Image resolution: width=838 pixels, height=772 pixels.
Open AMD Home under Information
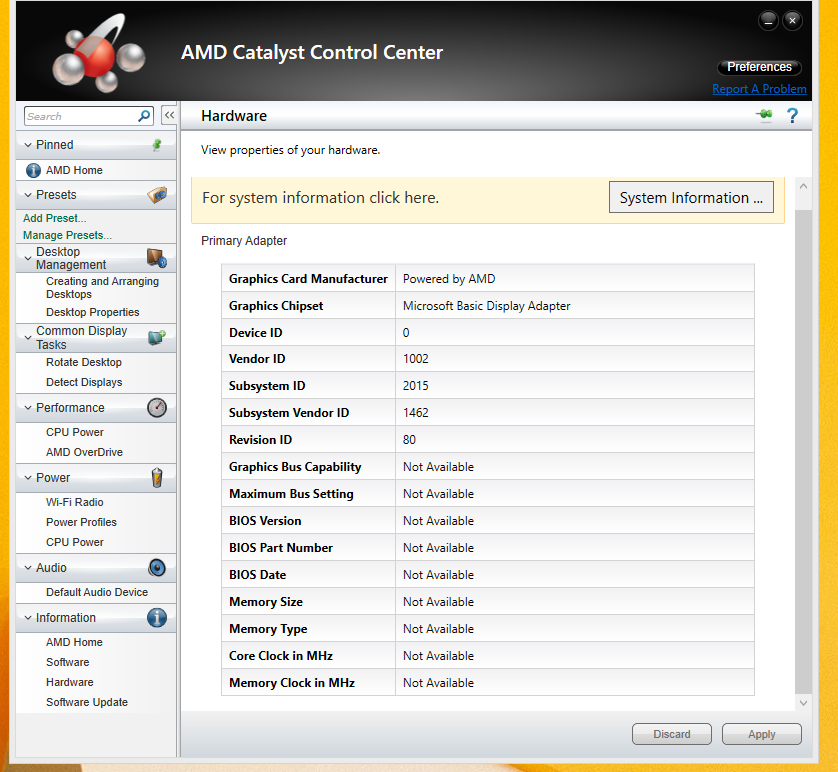[74, 642]
